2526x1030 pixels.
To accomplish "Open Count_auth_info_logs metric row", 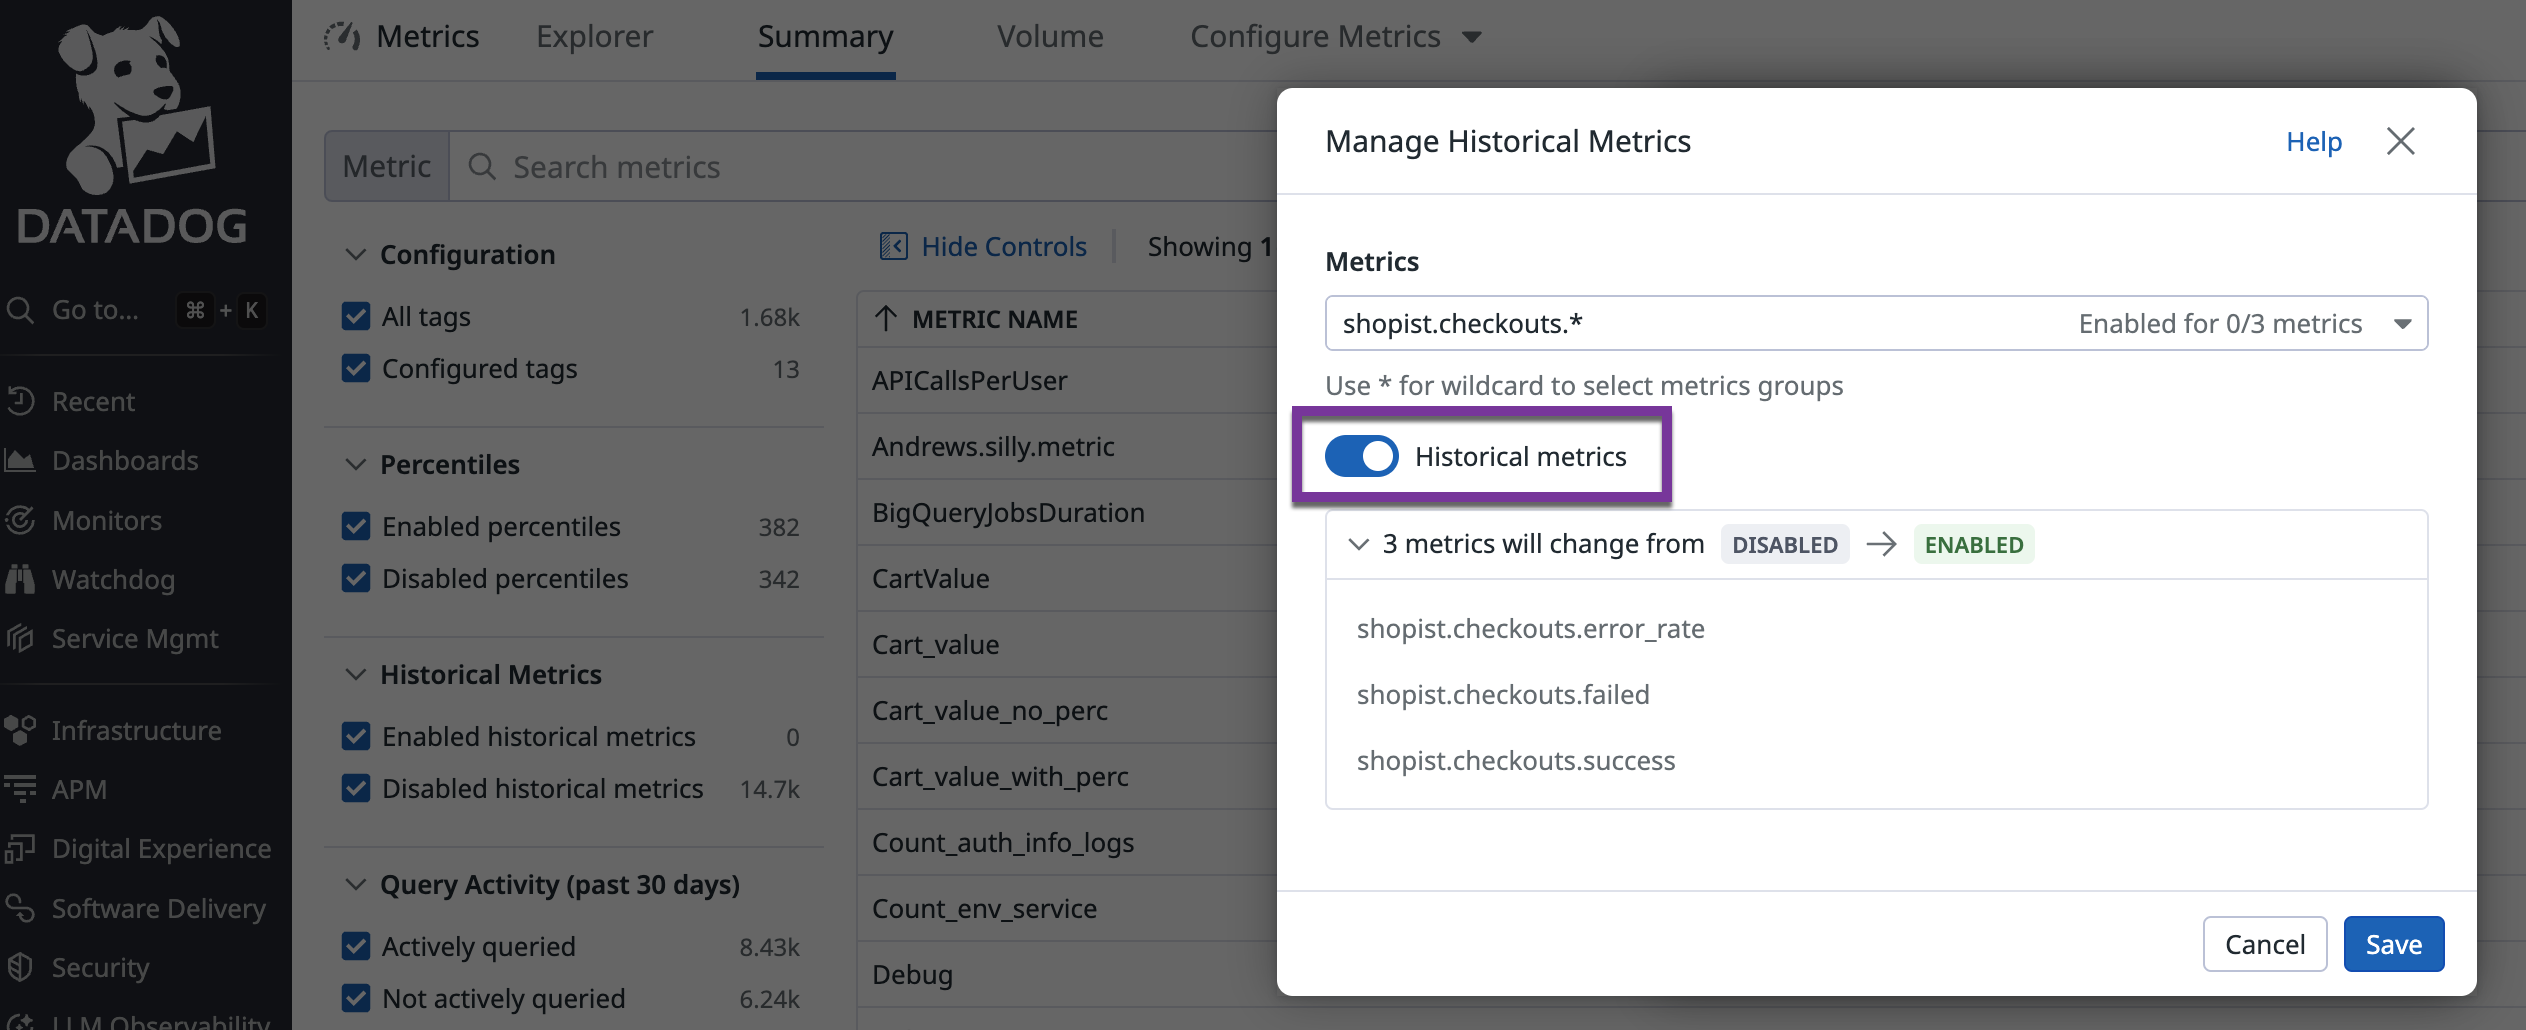I will (x=1066, y=842).
